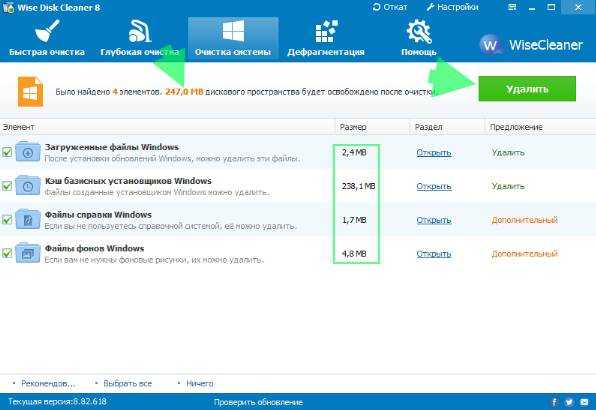
Task: Open the Помощь tab
Action: [x=418, y=38]
